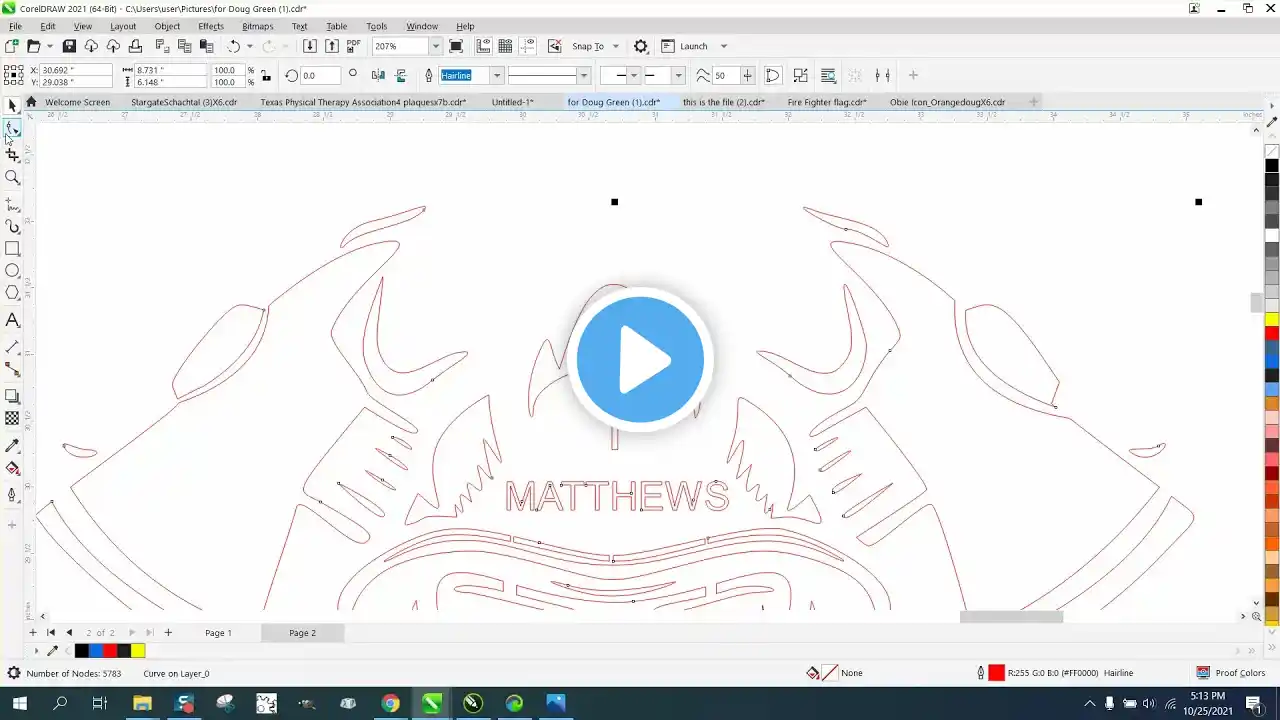The image size is (1280, 720).
Task: Open the Bitmaps menu
Action: pos(258,26)
